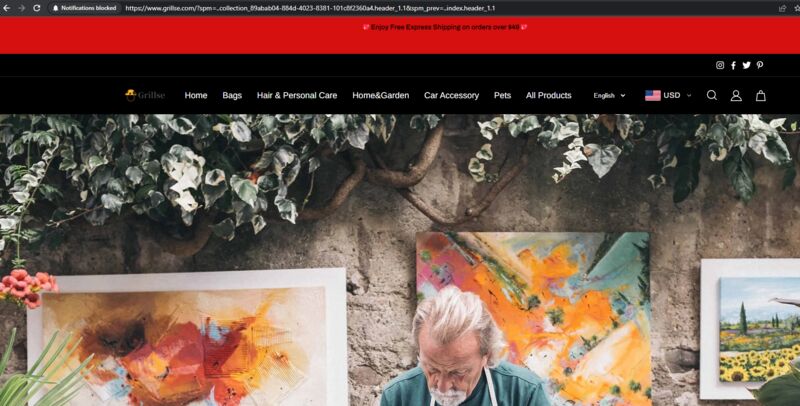Open the user account icon
The width and height of the screenshot is (800, 406).
(x=736, y=95)
